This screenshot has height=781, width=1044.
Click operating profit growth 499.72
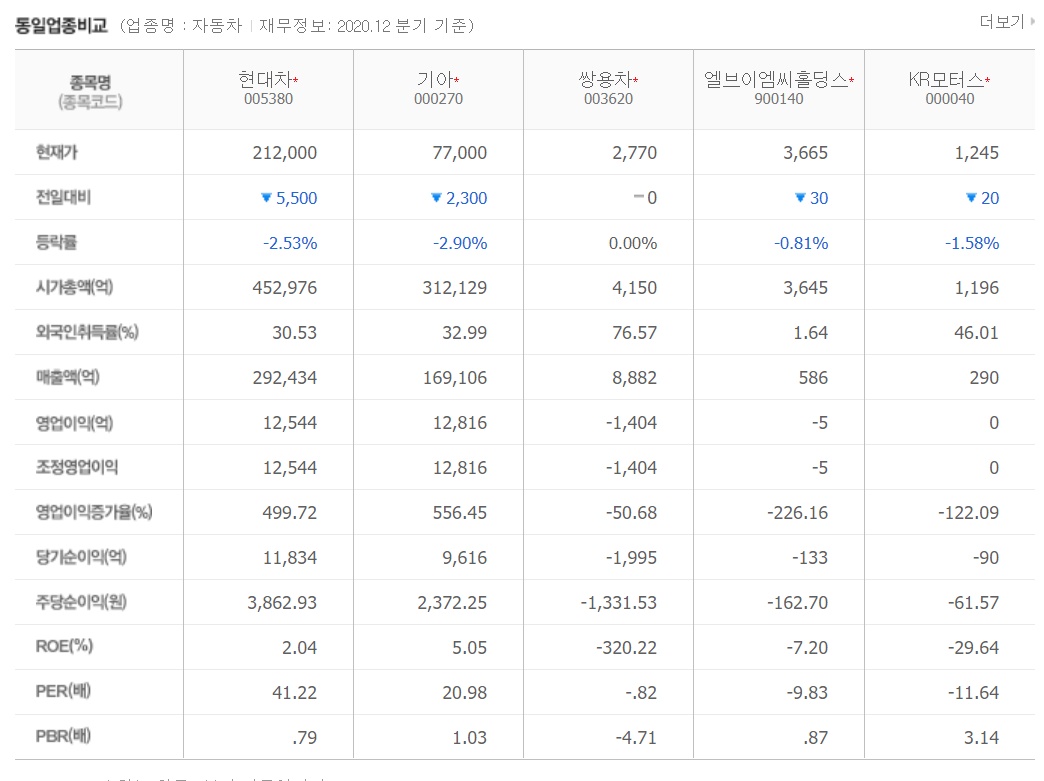290,513
